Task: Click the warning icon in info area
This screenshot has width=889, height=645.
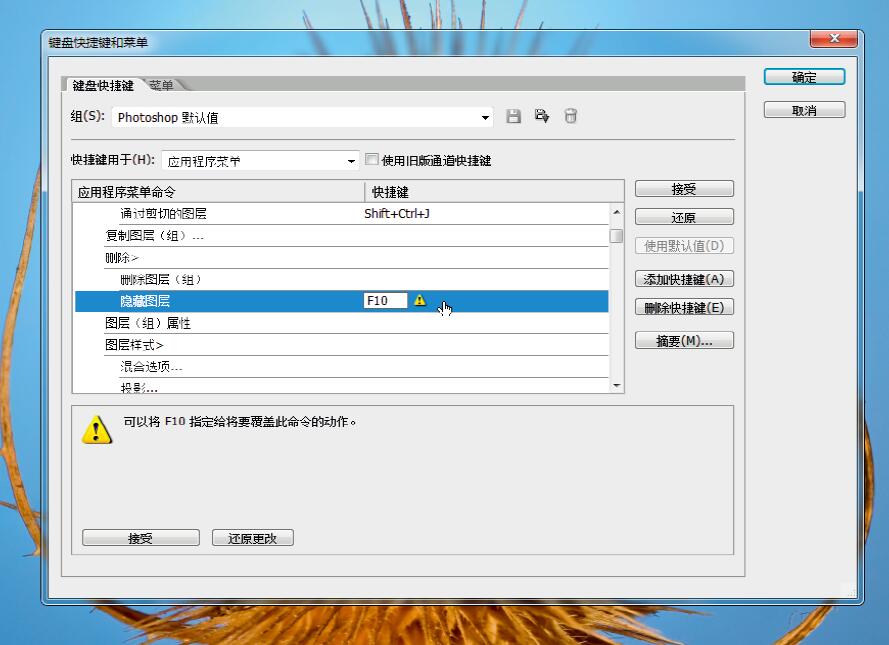Action: 96,432
